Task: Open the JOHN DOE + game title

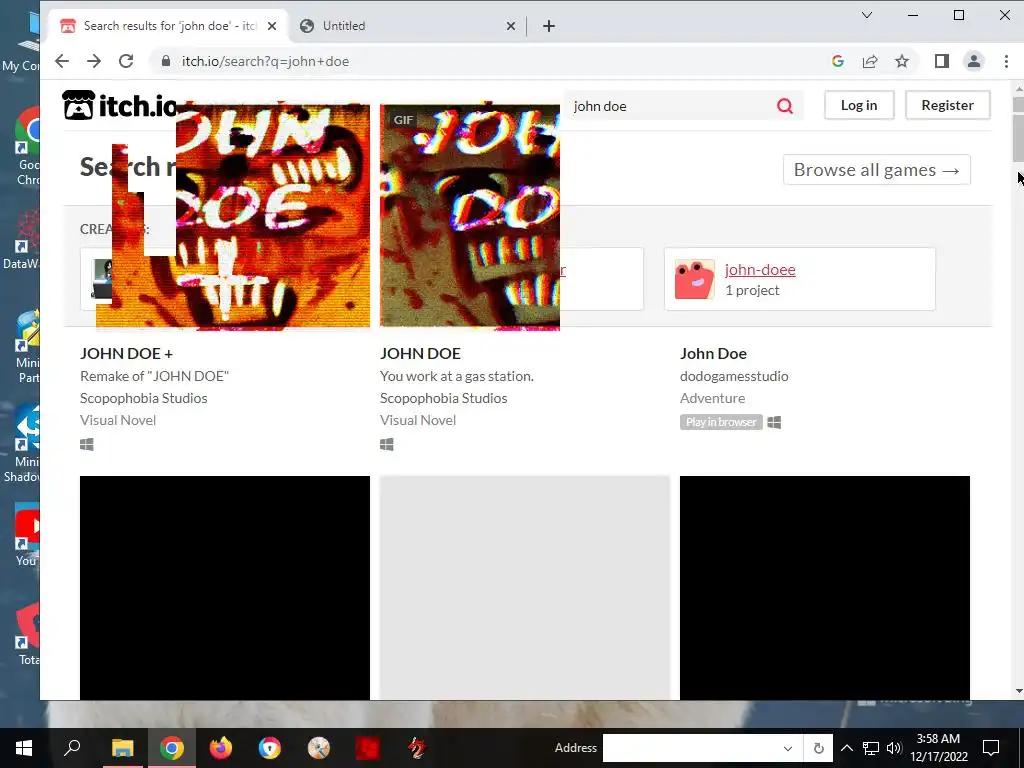Action: click(x=127, y=353)
